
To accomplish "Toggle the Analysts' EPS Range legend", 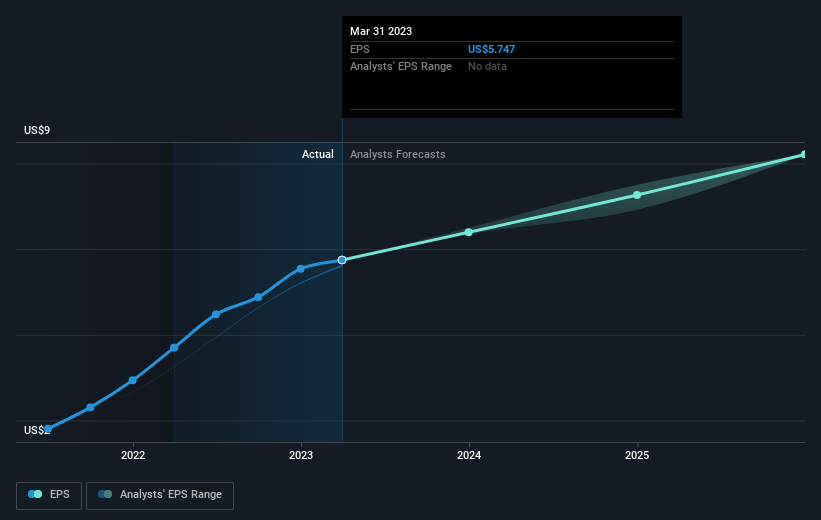I will pyautogui.click(x=160, y=495).
